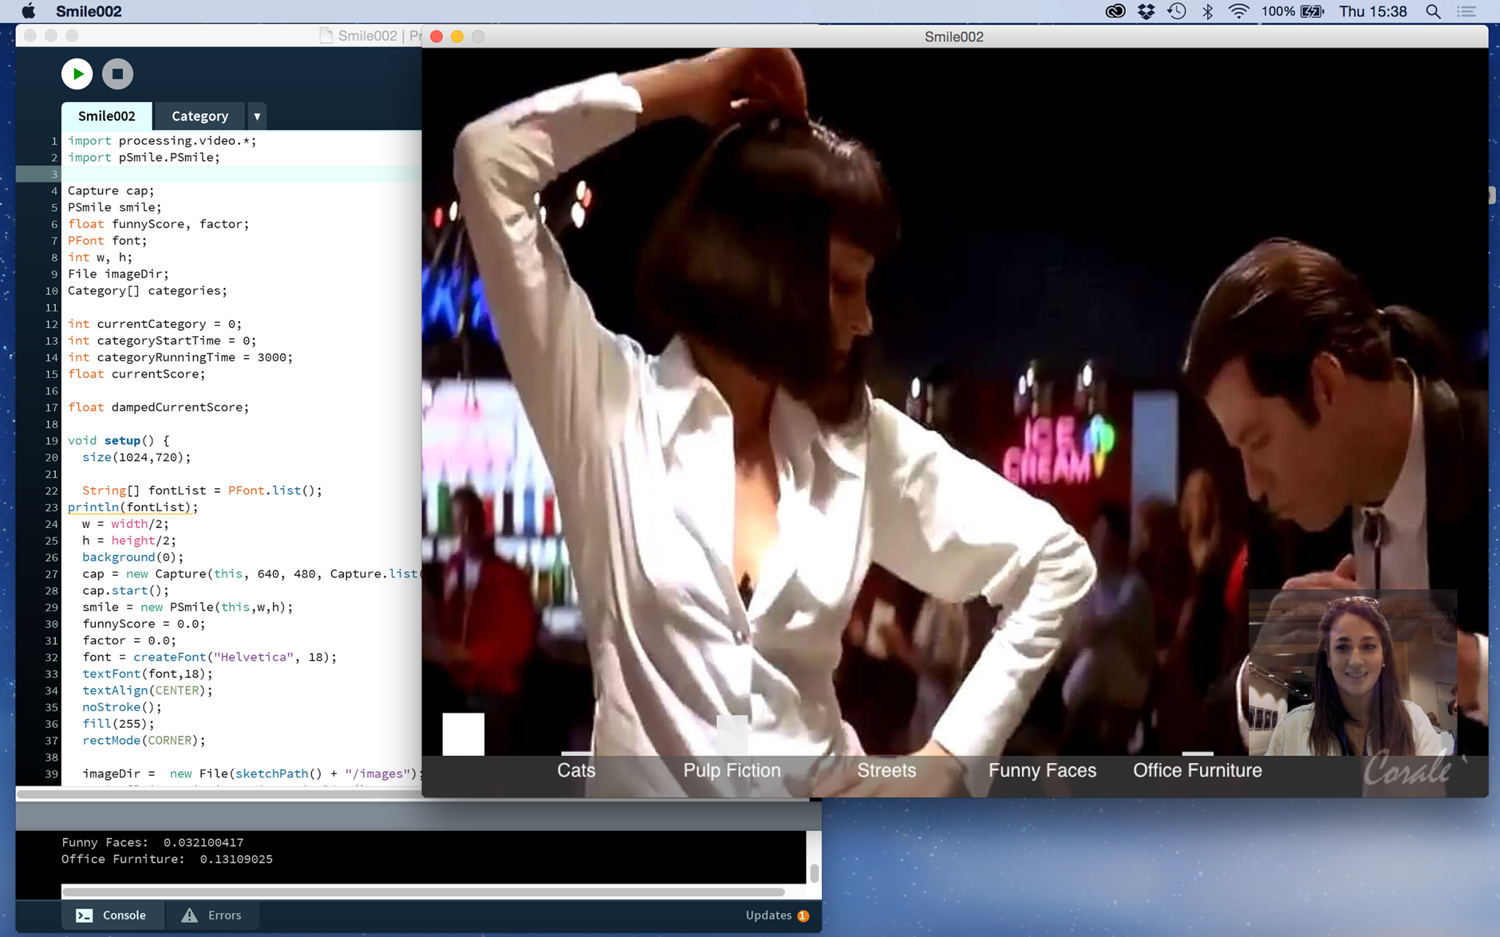Open the Time Machine menu bar icon
The width and height of the screenshot is (1500, 937).
(1177, 11)
